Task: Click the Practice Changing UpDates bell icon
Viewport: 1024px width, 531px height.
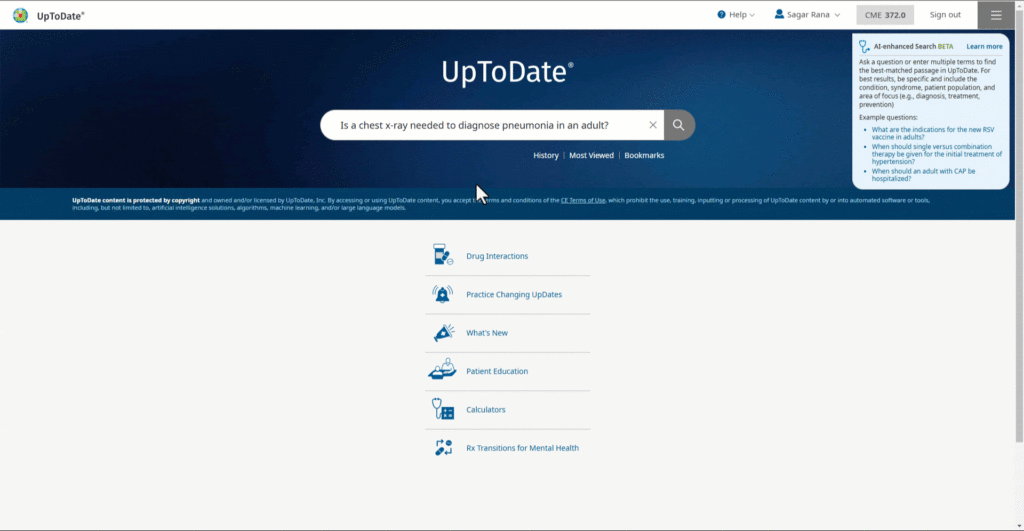Action: click(x=442, y=294)
